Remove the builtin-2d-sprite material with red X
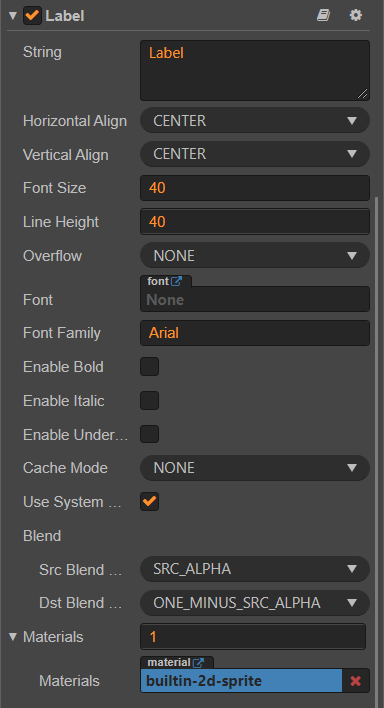This screenshot has height=708, width=384. coord(356,681)
